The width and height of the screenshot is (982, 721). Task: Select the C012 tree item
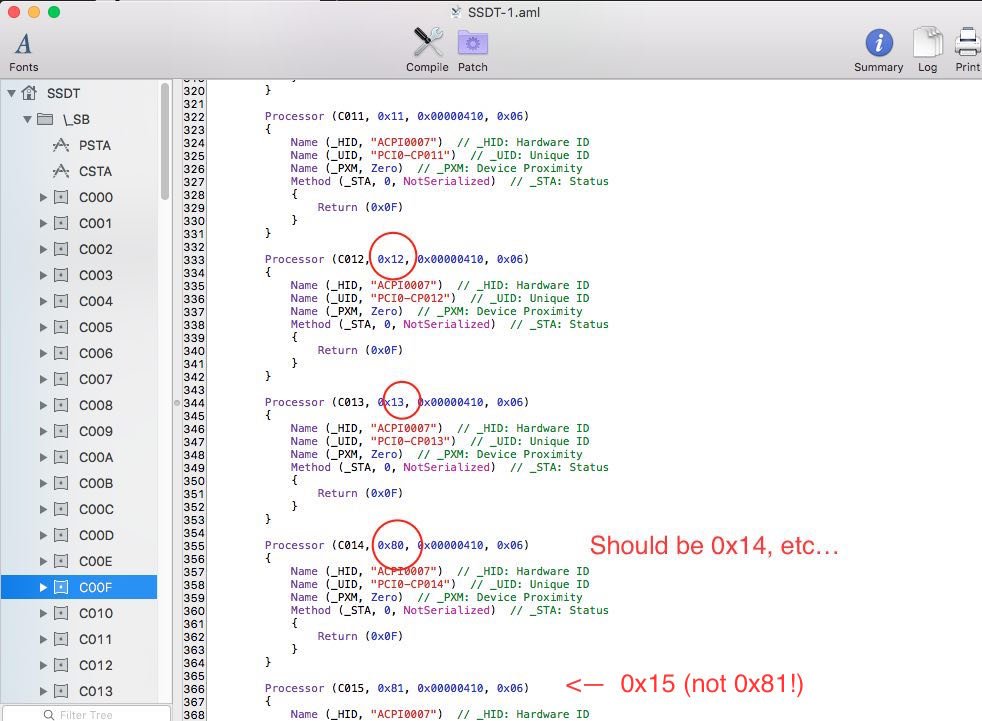(79, 665)
